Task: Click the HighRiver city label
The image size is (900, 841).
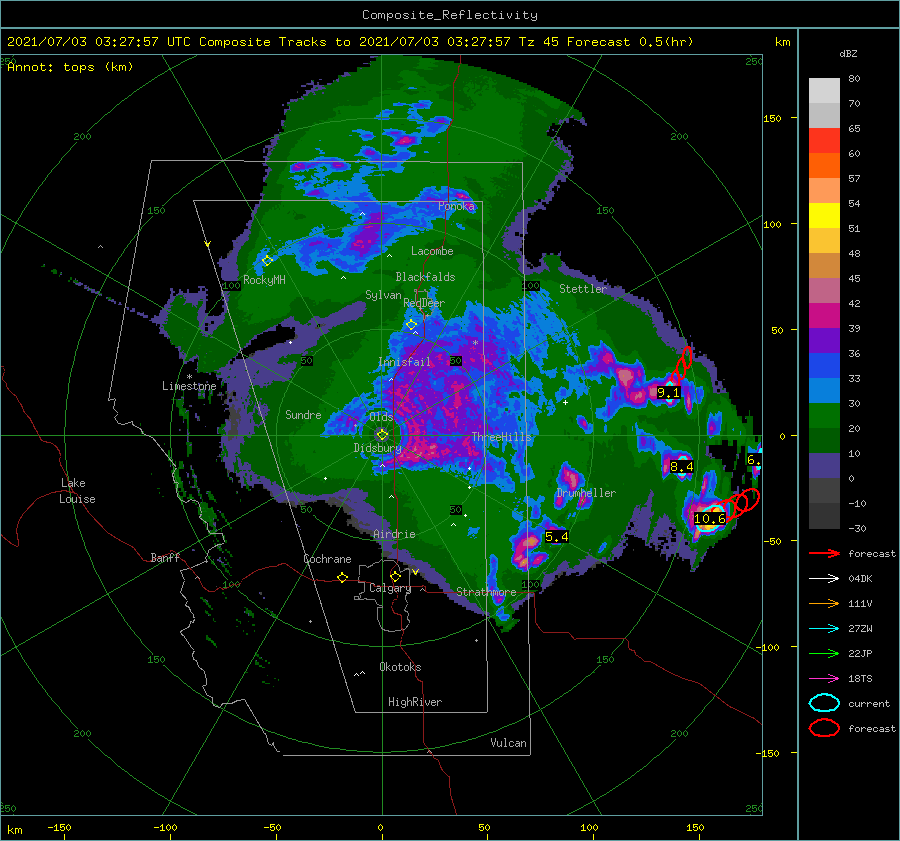Action: [415, 702]
